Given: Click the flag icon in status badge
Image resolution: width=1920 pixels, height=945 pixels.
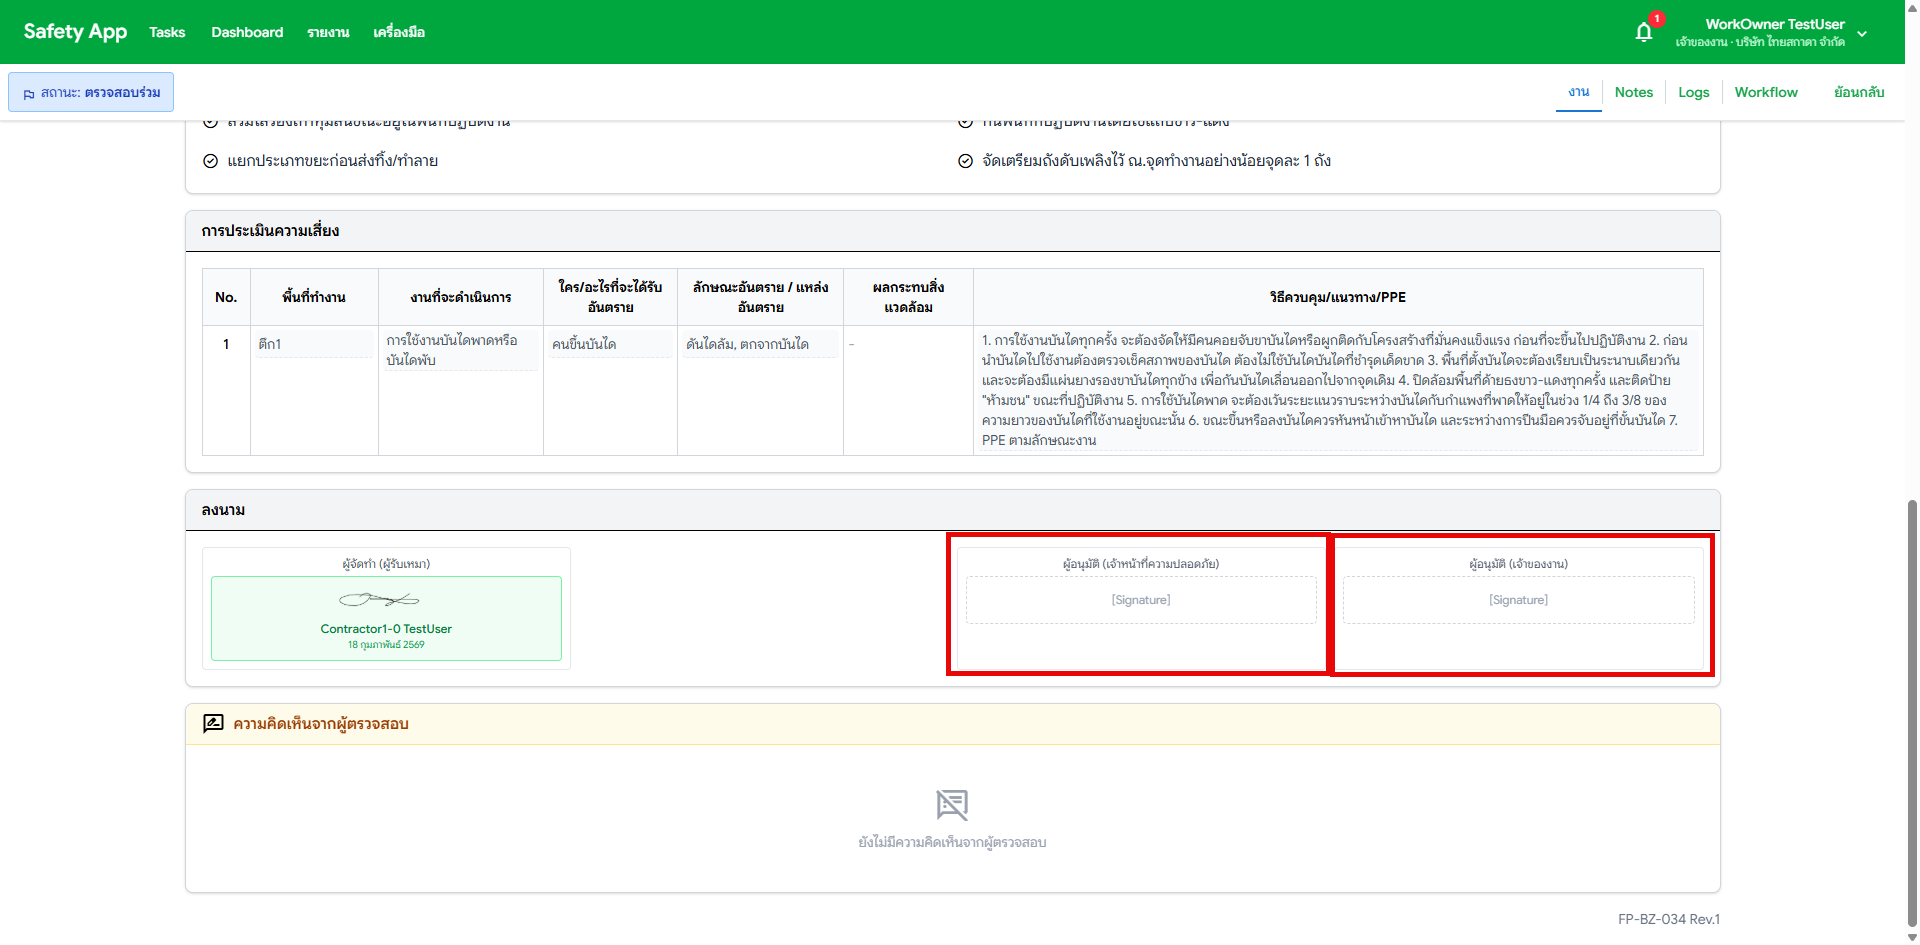Looking at the screenshot, I should coord(29,93).
